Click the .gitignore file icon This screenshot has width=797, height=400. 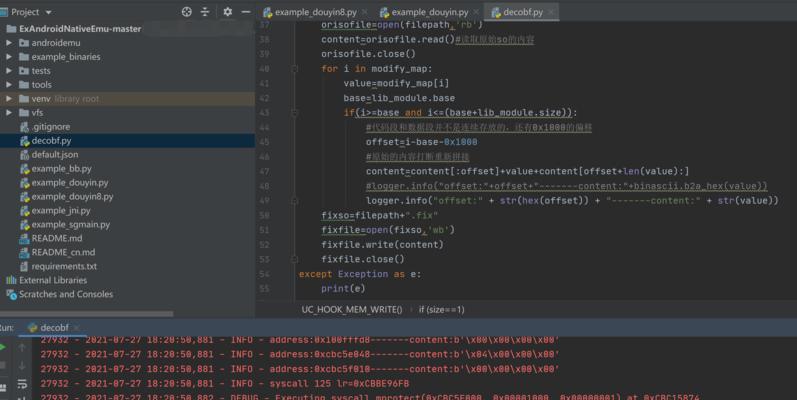pyautogui.click(x=24, y=127)
